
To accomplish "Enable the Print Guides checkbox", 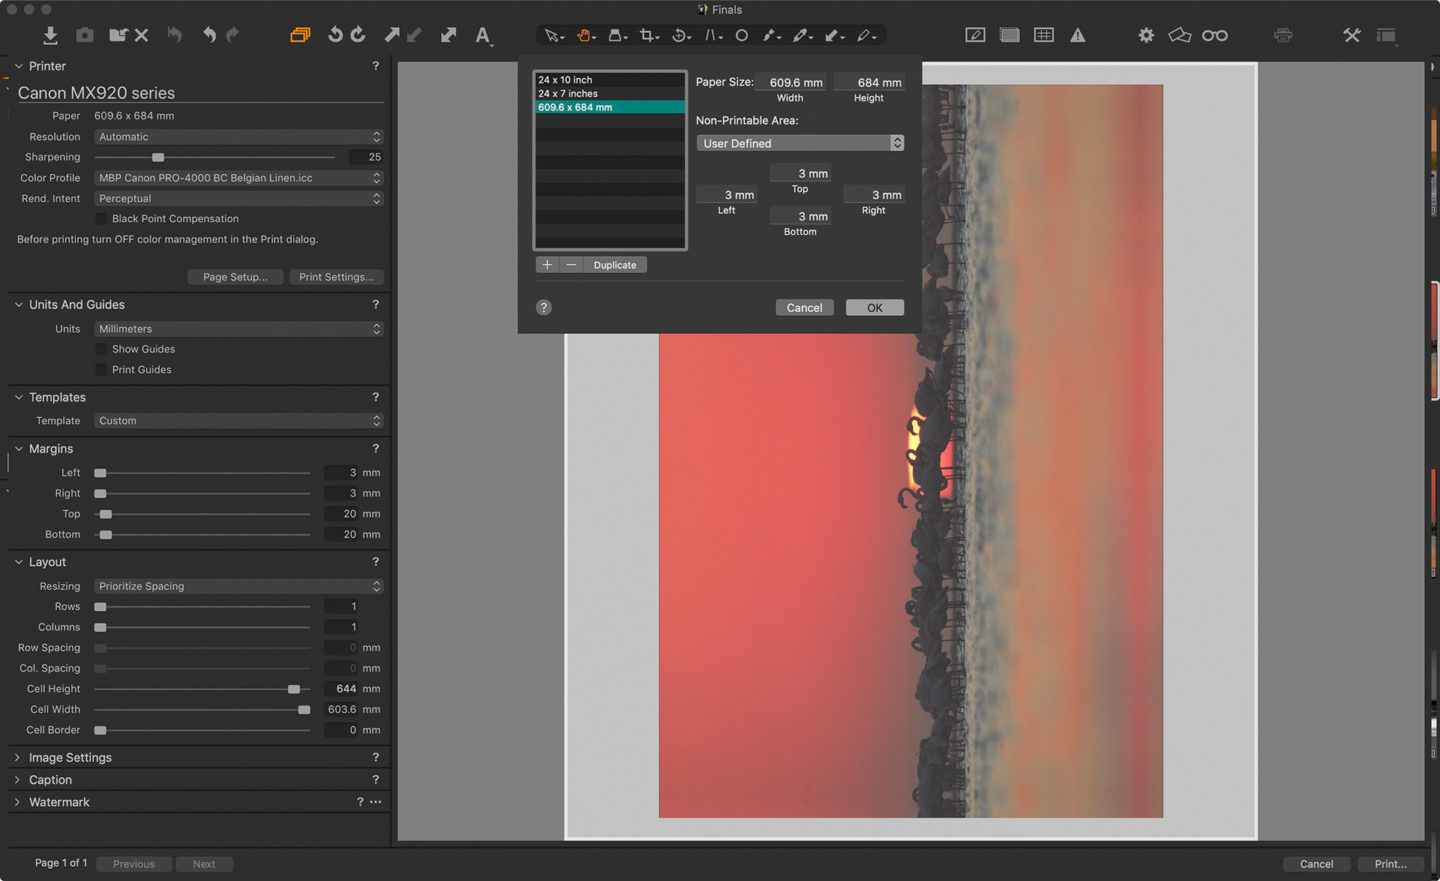I will [x=101, y=370].
